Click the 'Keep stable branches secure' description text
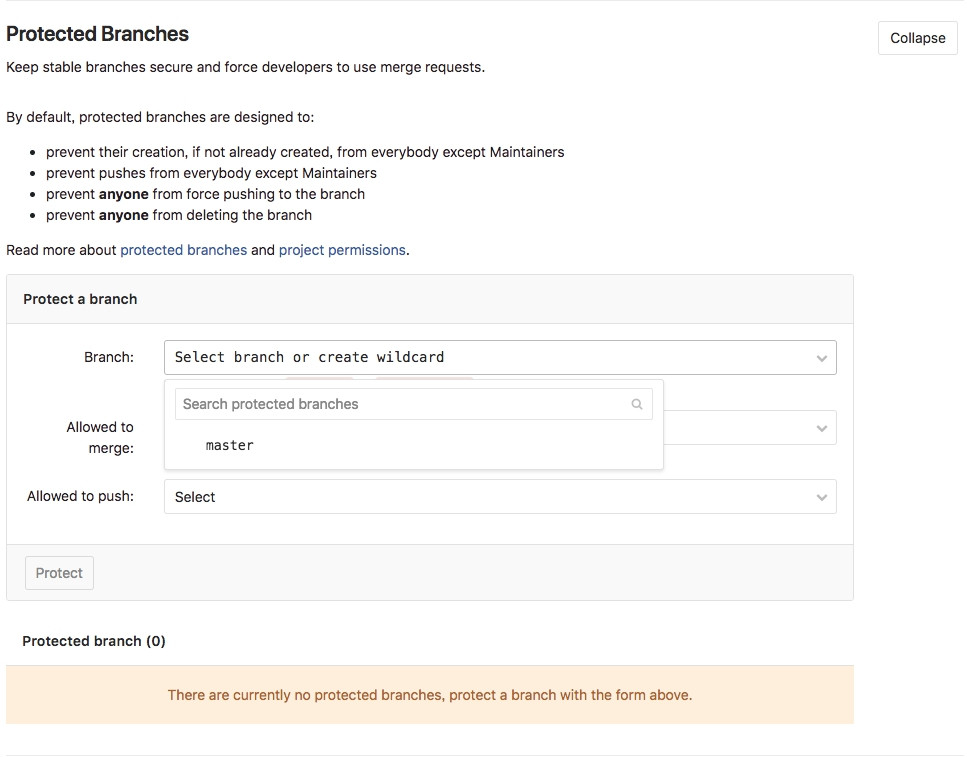Viewport: 967px width, 757px height. tap(245, 67)
